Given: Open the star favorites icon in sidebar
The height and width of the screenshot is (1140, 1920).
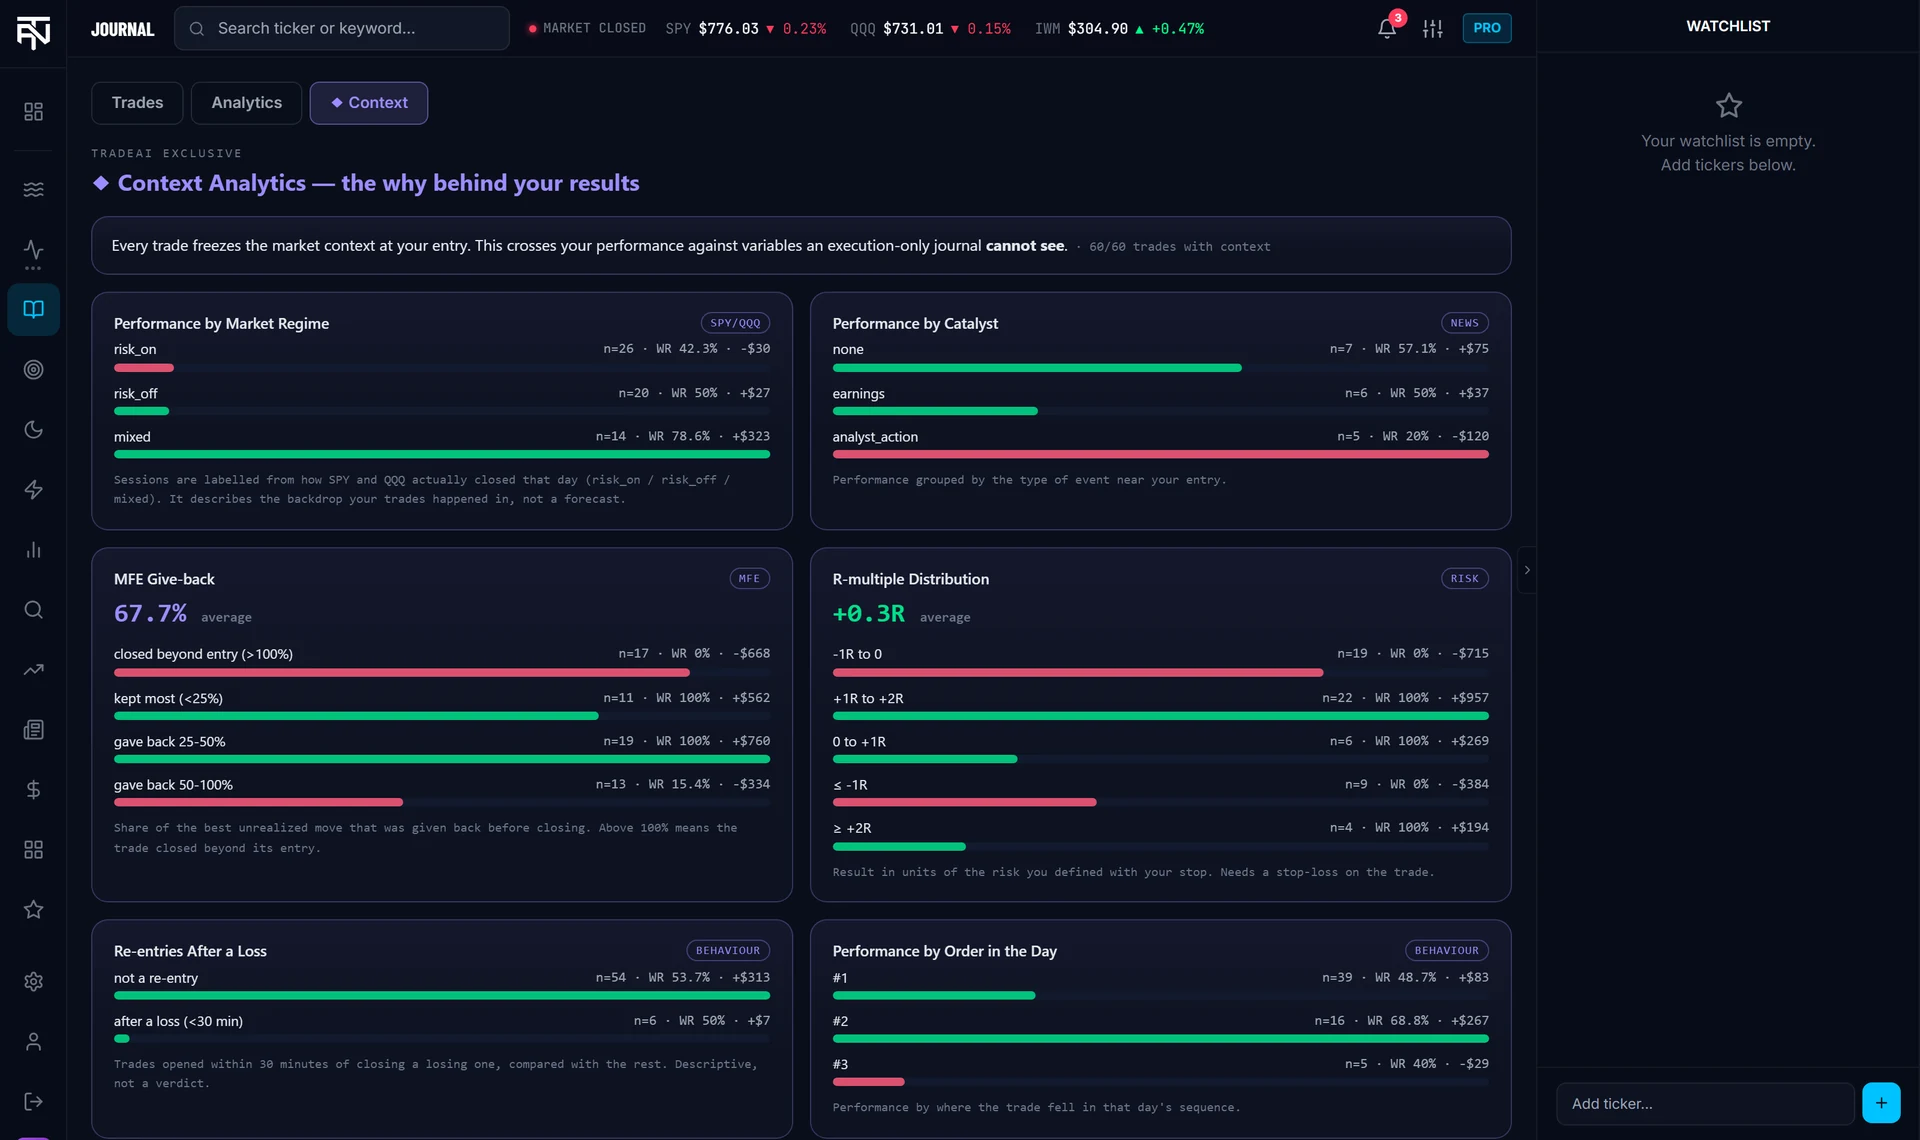Looking at the screenshot, I should [33, 910].
